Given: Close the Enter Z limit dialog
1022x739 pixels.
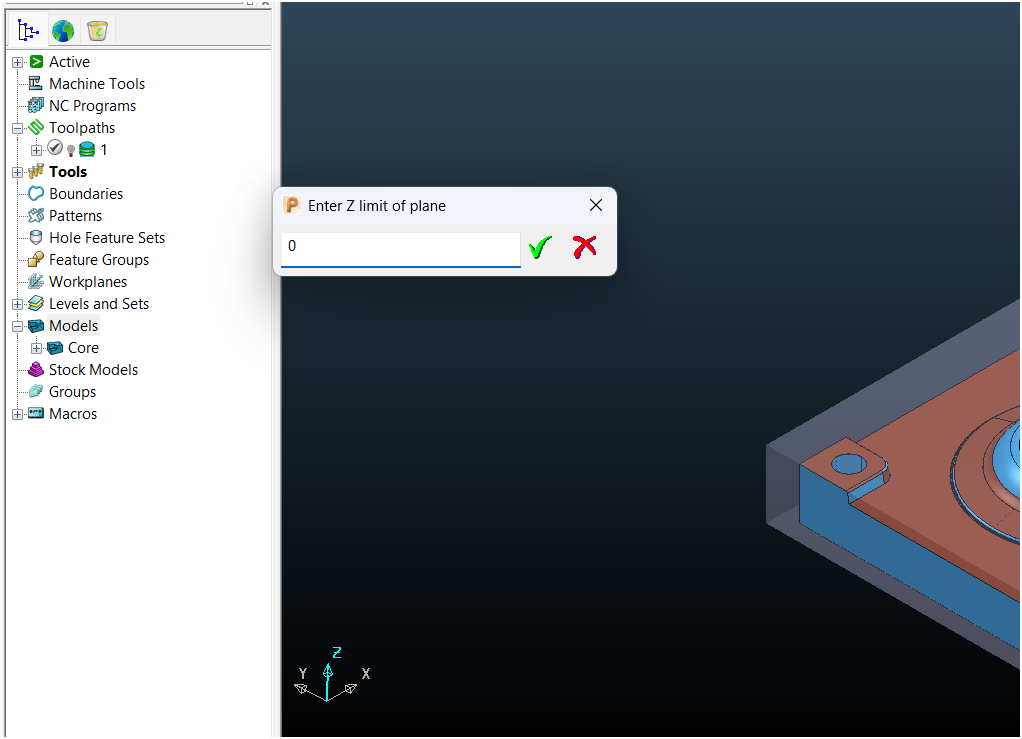Looking at the screenshot, I should (596, 205).
